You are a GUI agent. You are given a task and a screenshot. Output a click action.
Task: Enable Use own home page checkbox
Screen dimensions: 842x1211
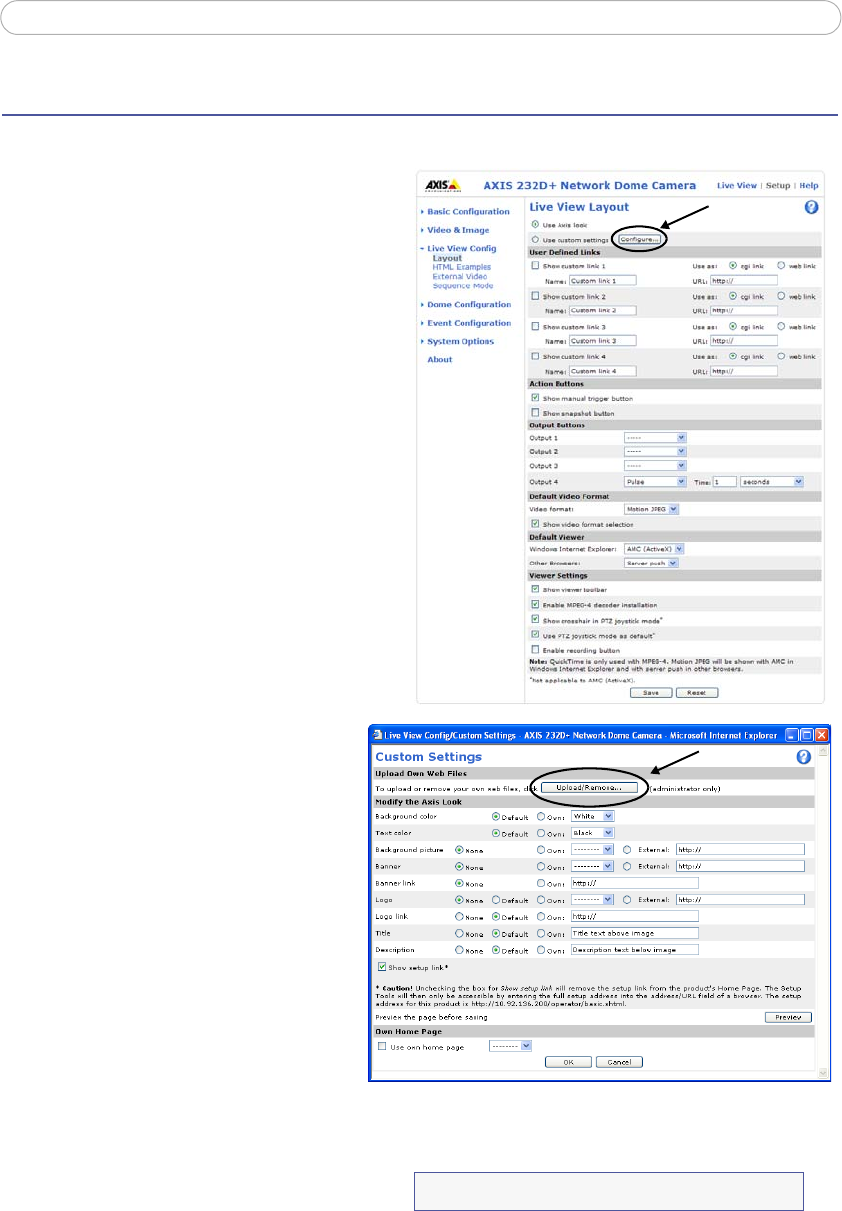coord(382,1046)
